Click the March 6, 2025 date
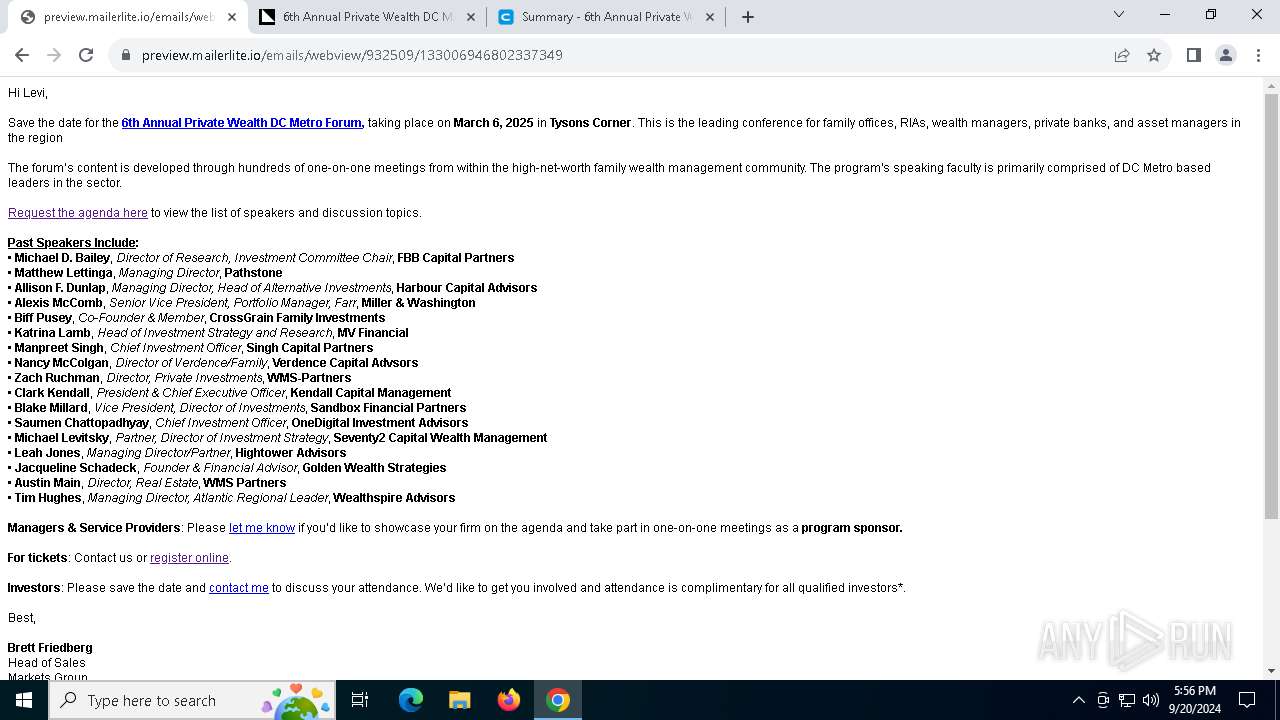Screen dimensions: 1280x720 [493, 123]
